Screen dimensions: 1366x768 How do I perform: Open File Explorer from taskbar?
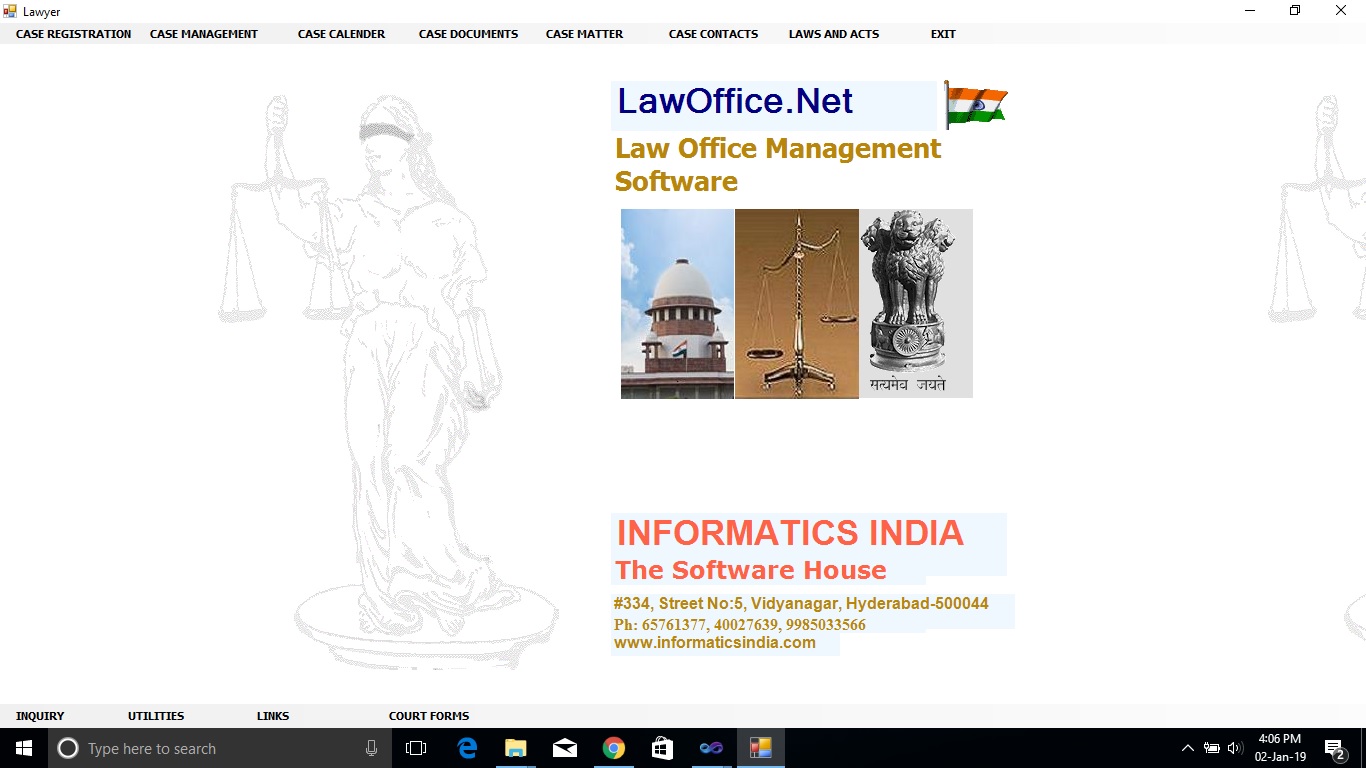coord(516,748)
